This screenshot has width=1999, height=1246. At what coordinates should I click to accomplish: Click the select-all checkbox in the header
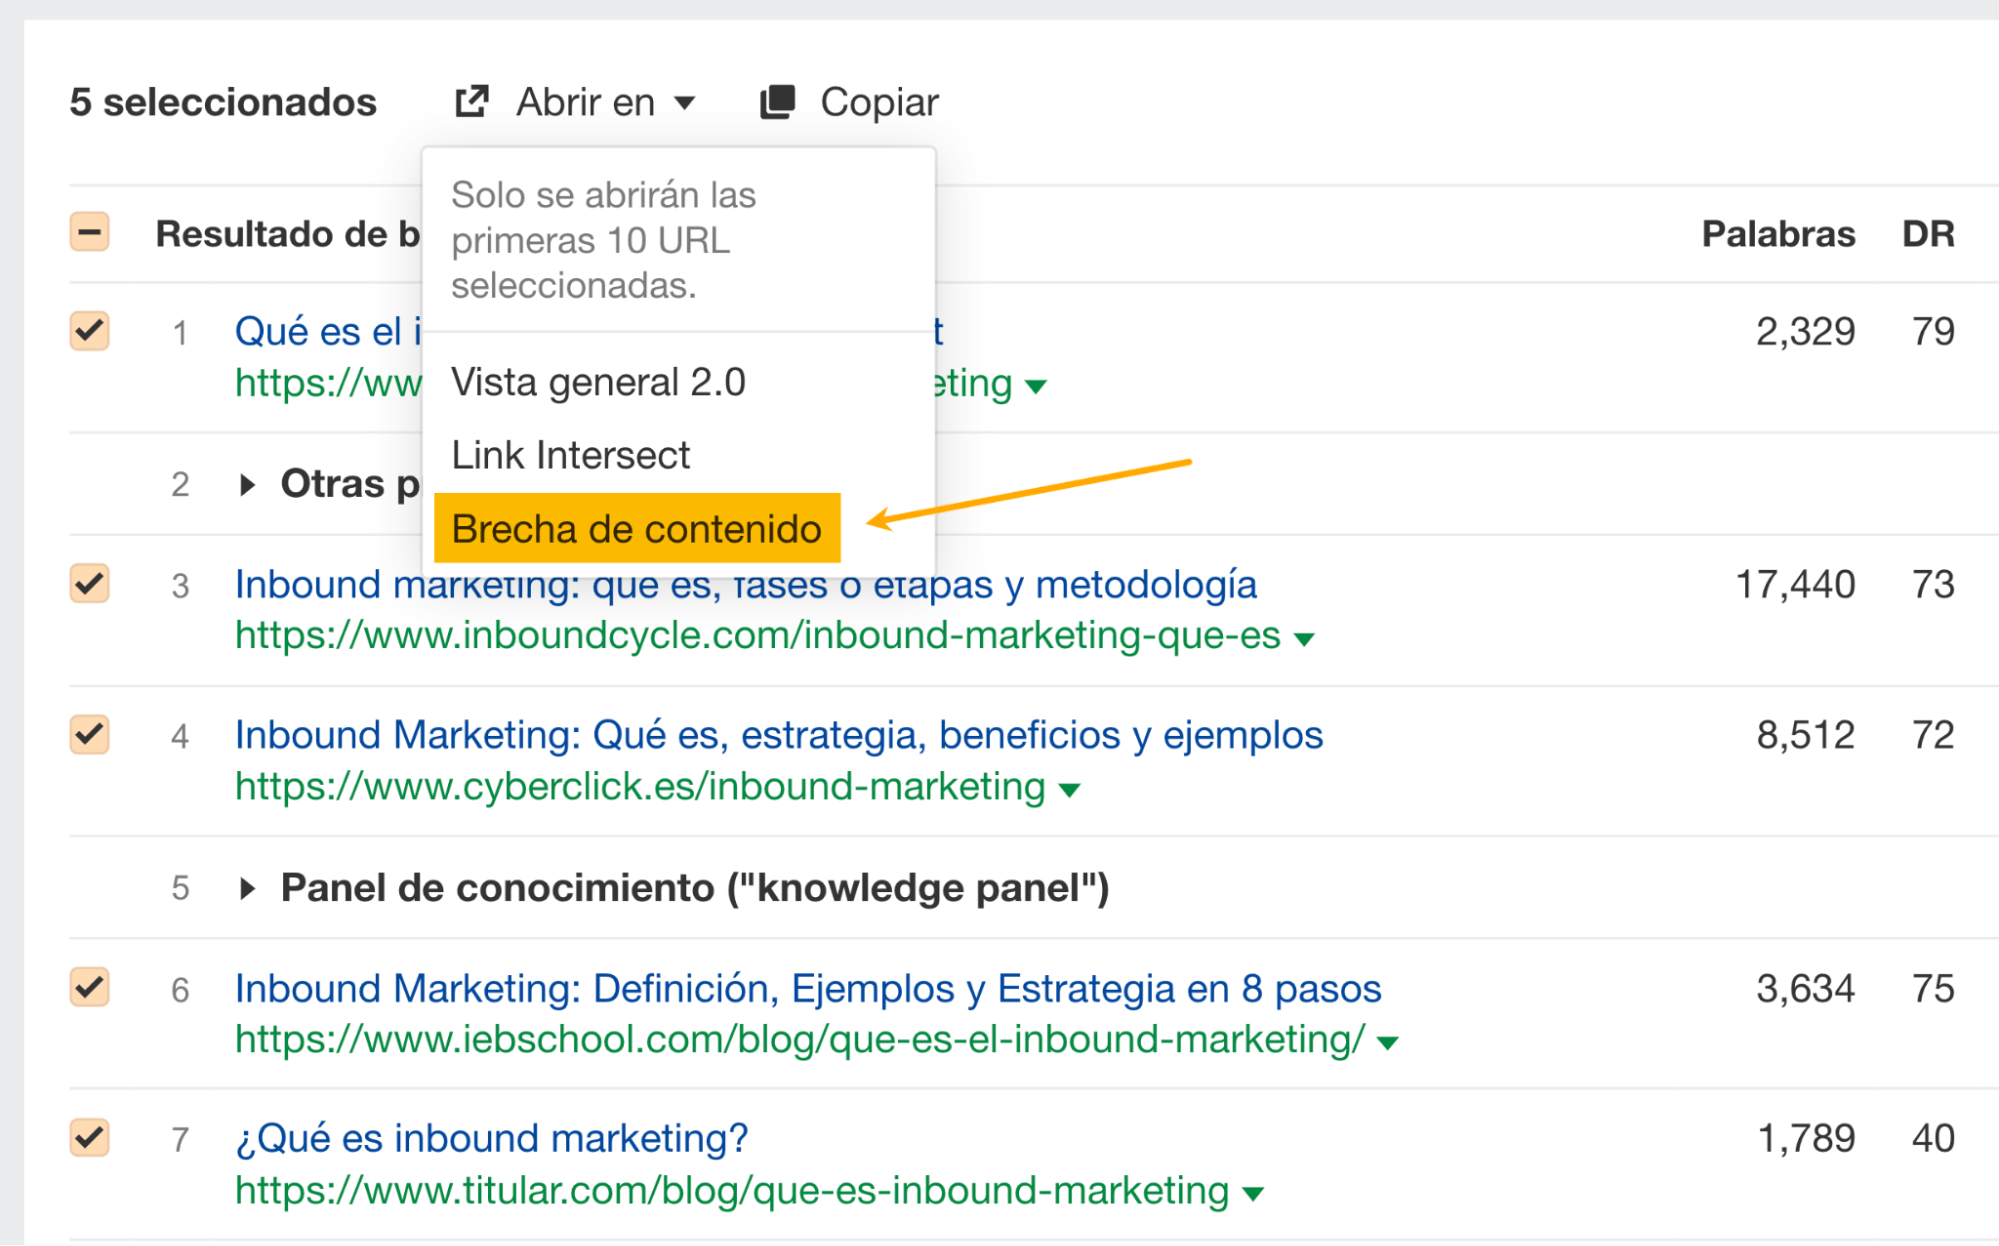88,232
